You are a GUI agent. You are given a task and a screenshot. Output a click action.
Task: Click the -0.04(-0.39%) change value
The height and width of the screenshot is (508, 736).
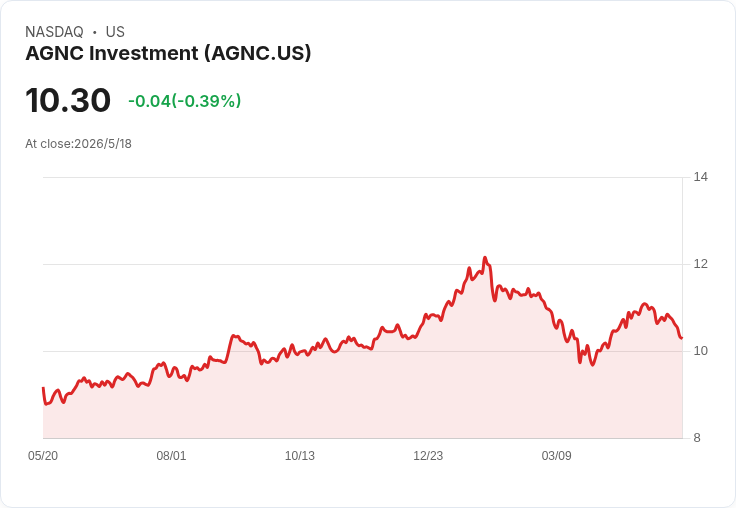(x=184, y=101)
